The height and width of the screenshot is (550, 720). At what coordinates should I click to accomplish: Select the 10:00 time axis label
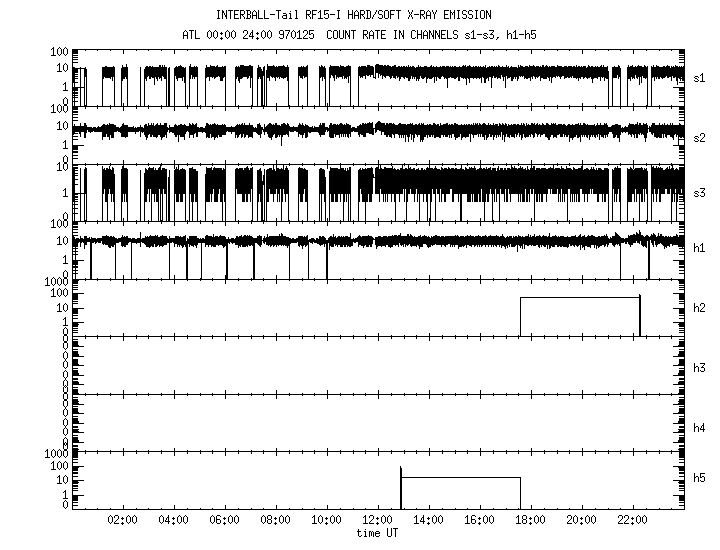[x=326, y=521]
